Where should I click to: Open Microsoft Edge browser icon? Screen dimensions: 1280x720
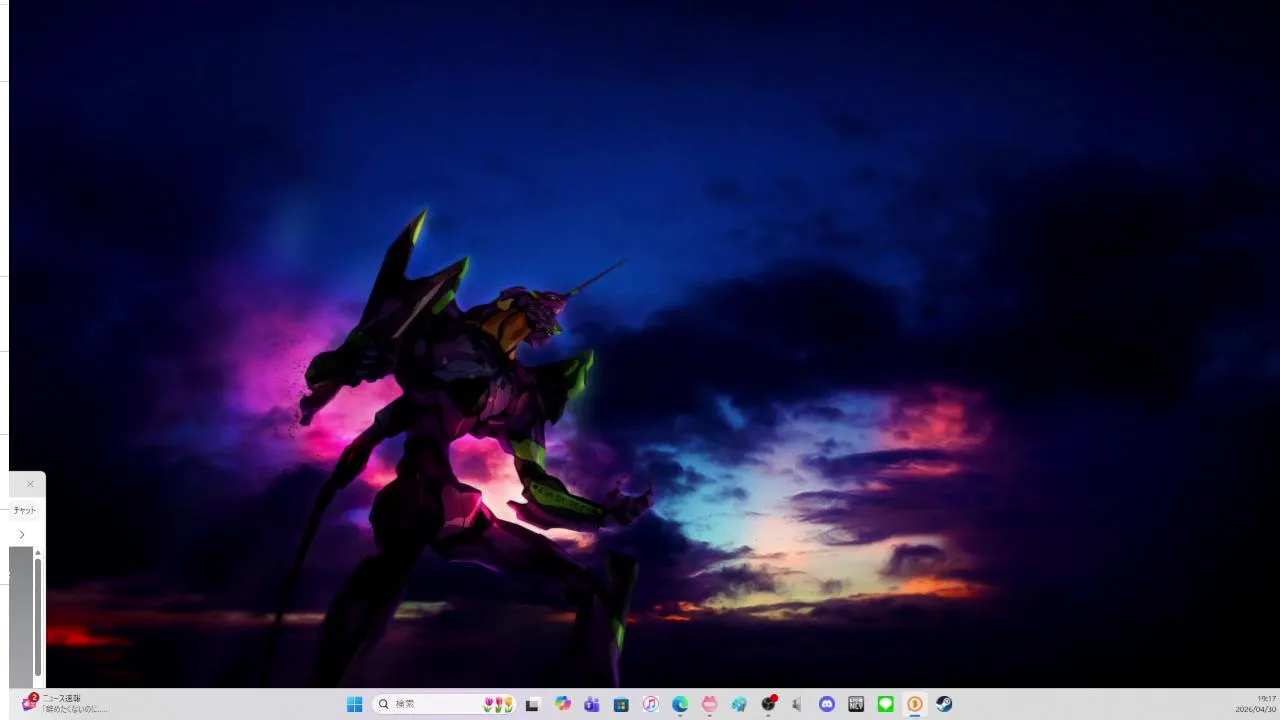tap(680, 704)
